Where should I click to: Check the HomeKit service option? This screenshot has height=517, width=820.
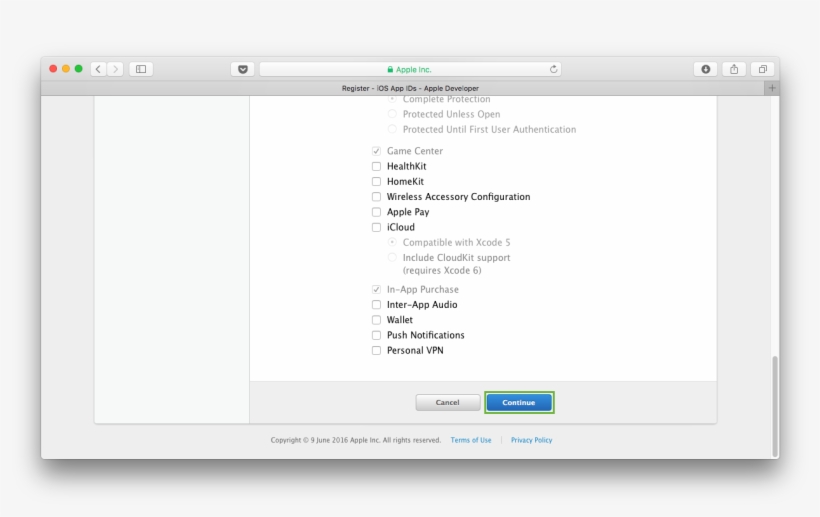[x=377, y=182]
